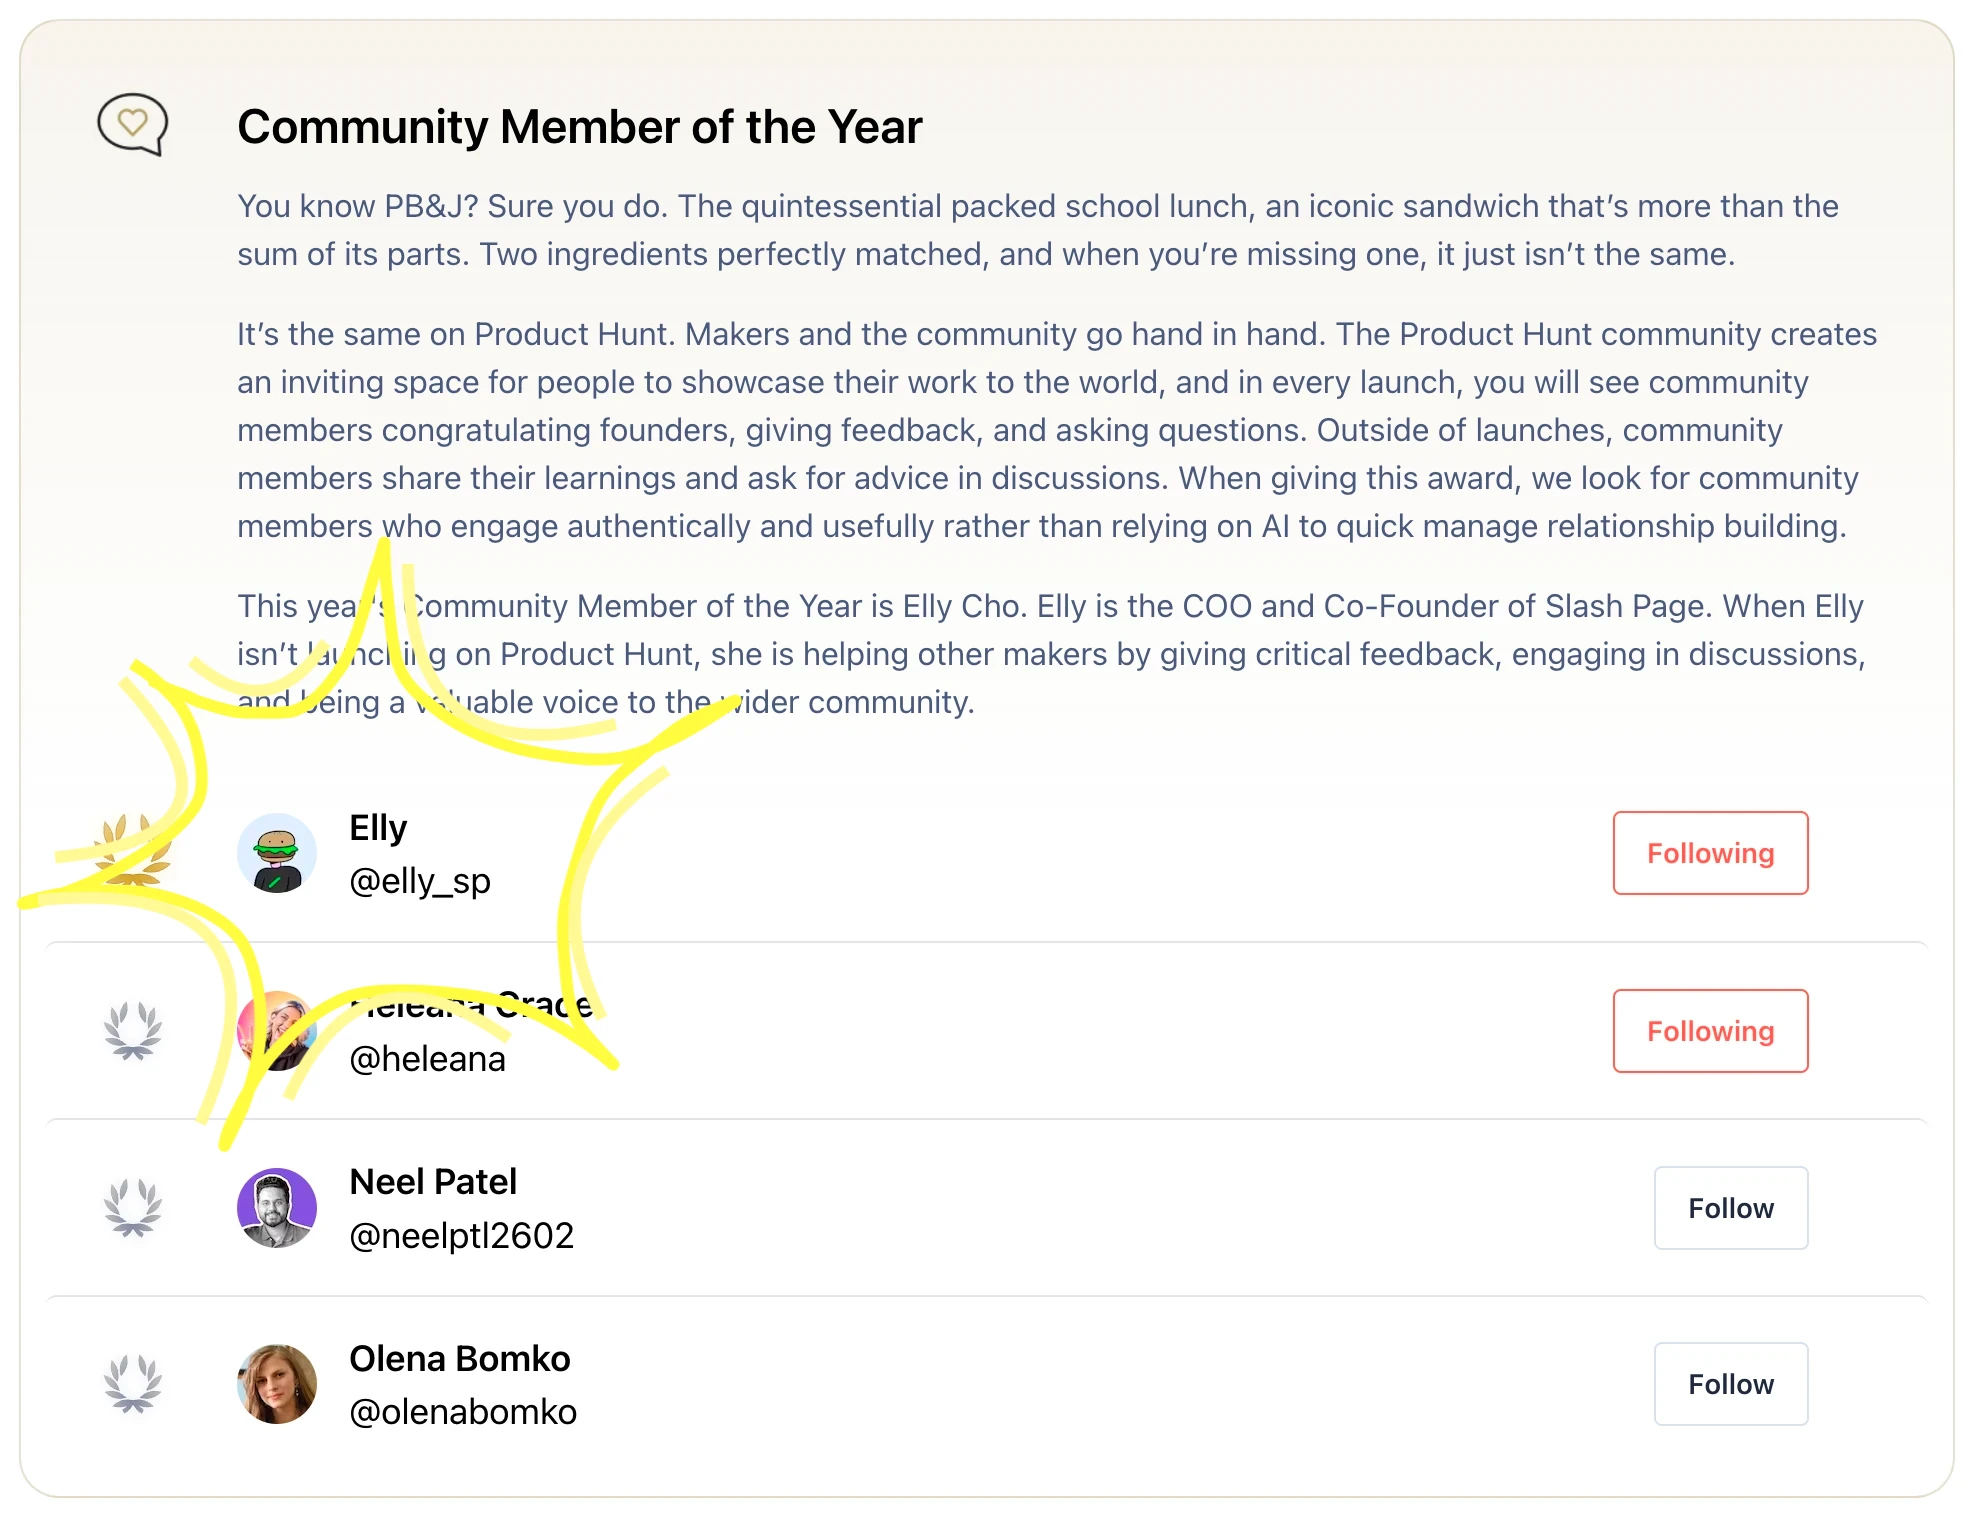Visit the @elly_sp handle
This screenshot has height=1518, width=1974.
420,881
